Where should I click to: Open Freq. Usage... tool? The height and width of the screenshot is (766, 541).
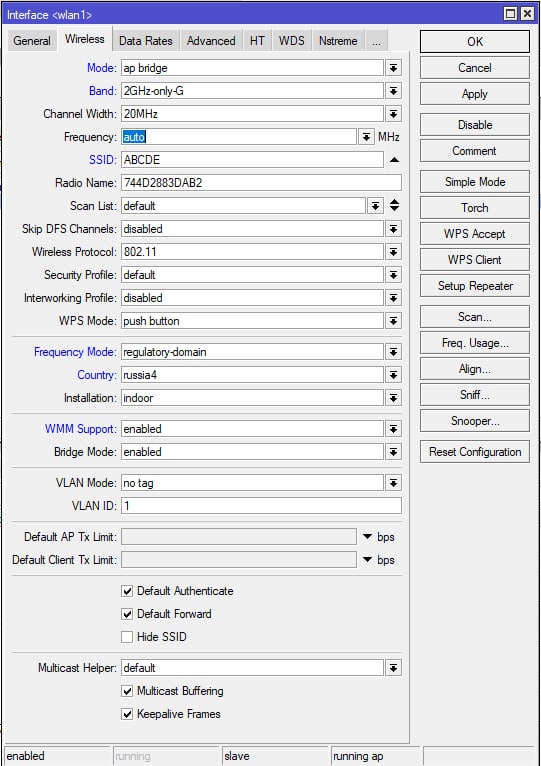click(475, 342)
